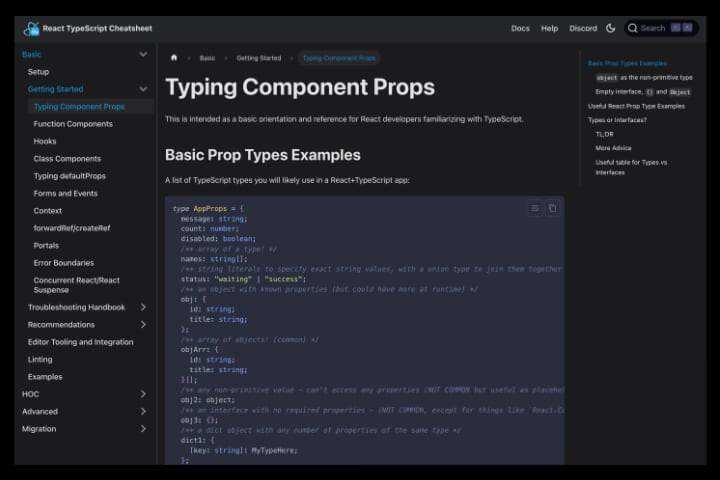Open Concurrent React/React Suspense page

[x=76, y=285]
